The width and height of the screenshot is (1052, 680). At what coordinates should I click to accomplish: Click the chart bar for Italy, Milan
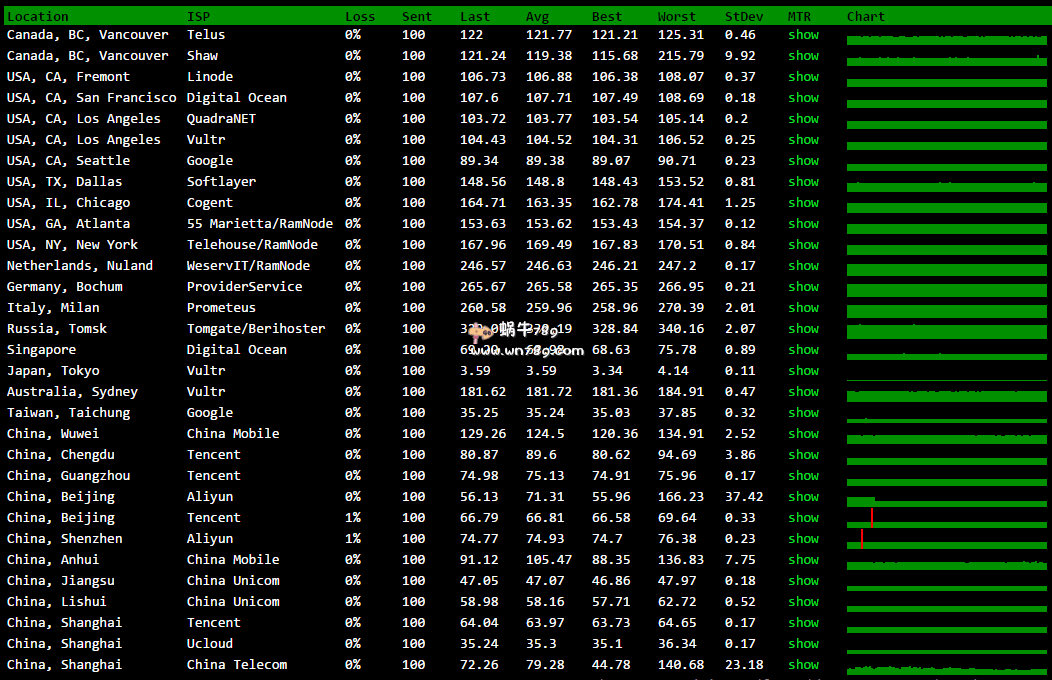click(x=944, y=310)
